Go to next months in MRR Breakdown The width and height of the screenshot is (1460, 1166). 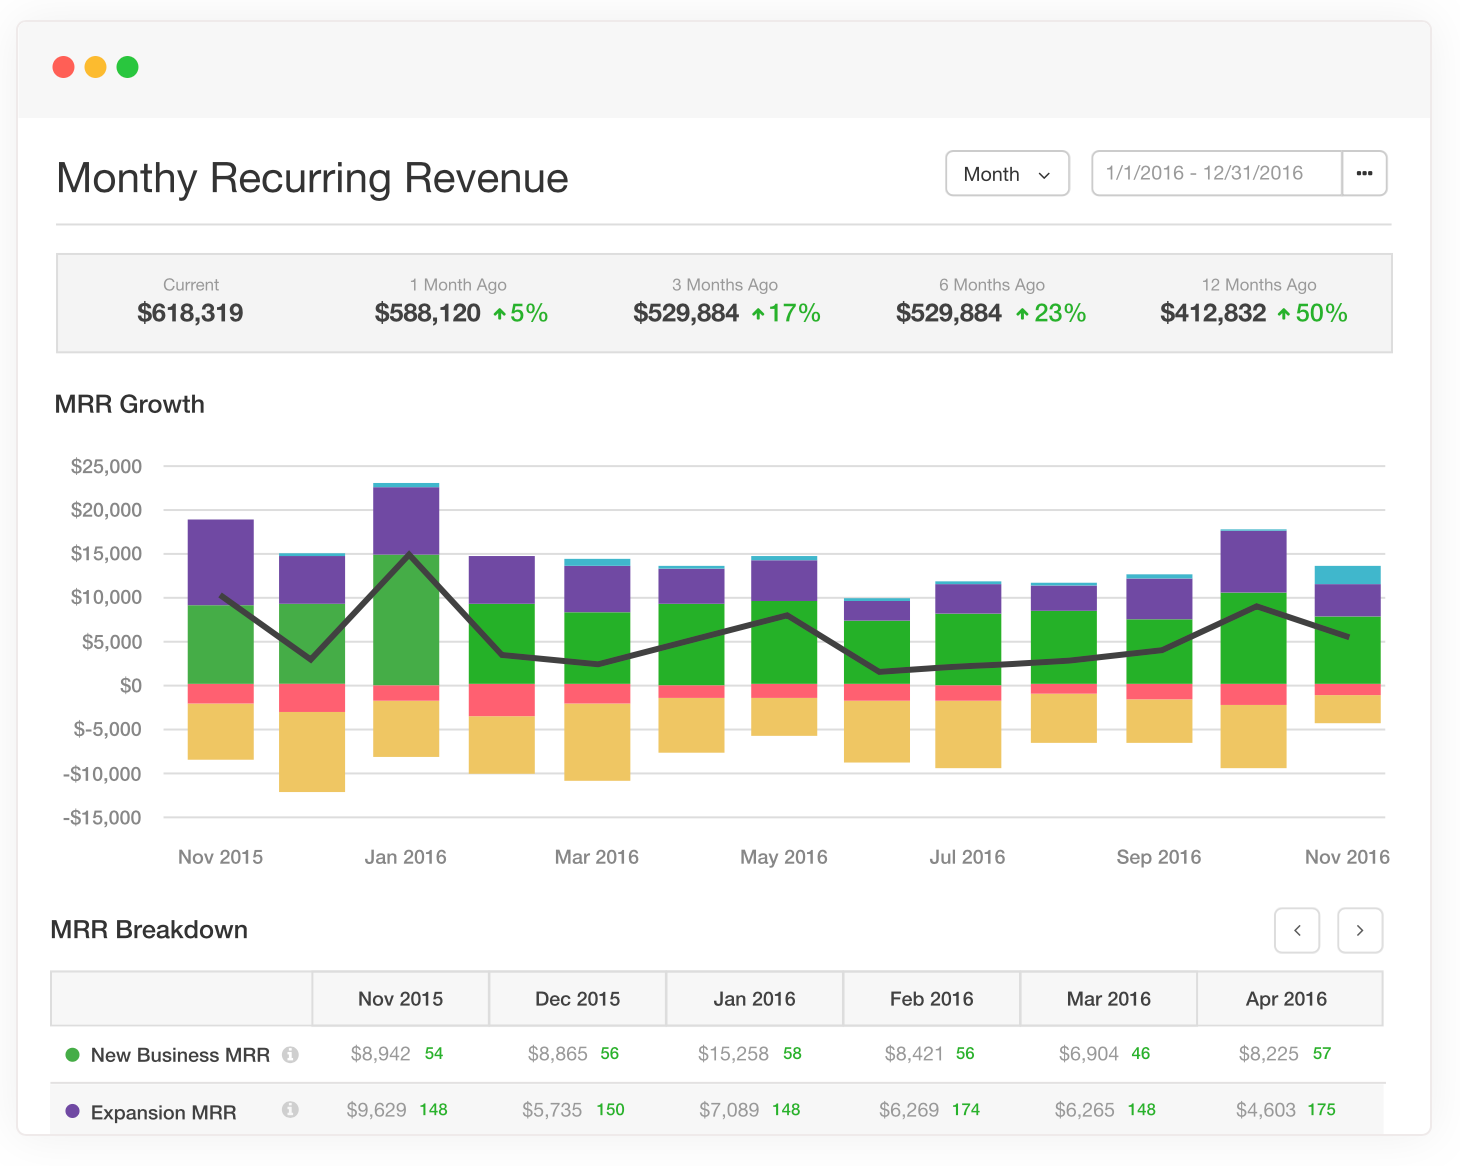pyautogui.click(x=1360, y=930)
